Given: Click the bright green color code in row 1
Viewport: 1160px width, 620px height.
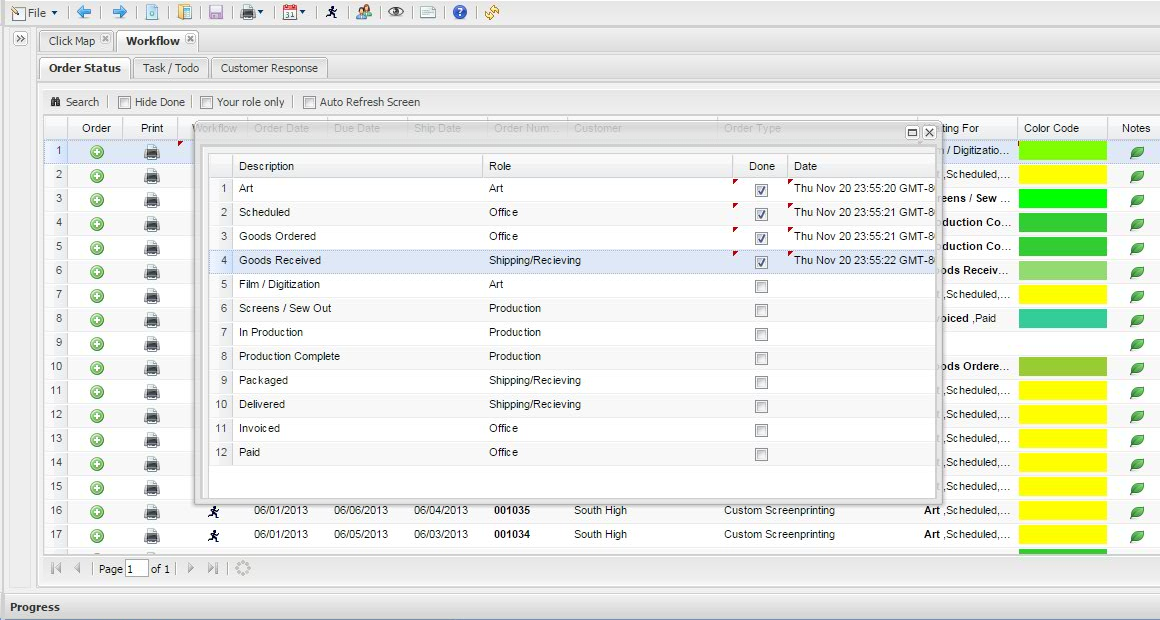Looking at the screenshot, I should 1062,151.
